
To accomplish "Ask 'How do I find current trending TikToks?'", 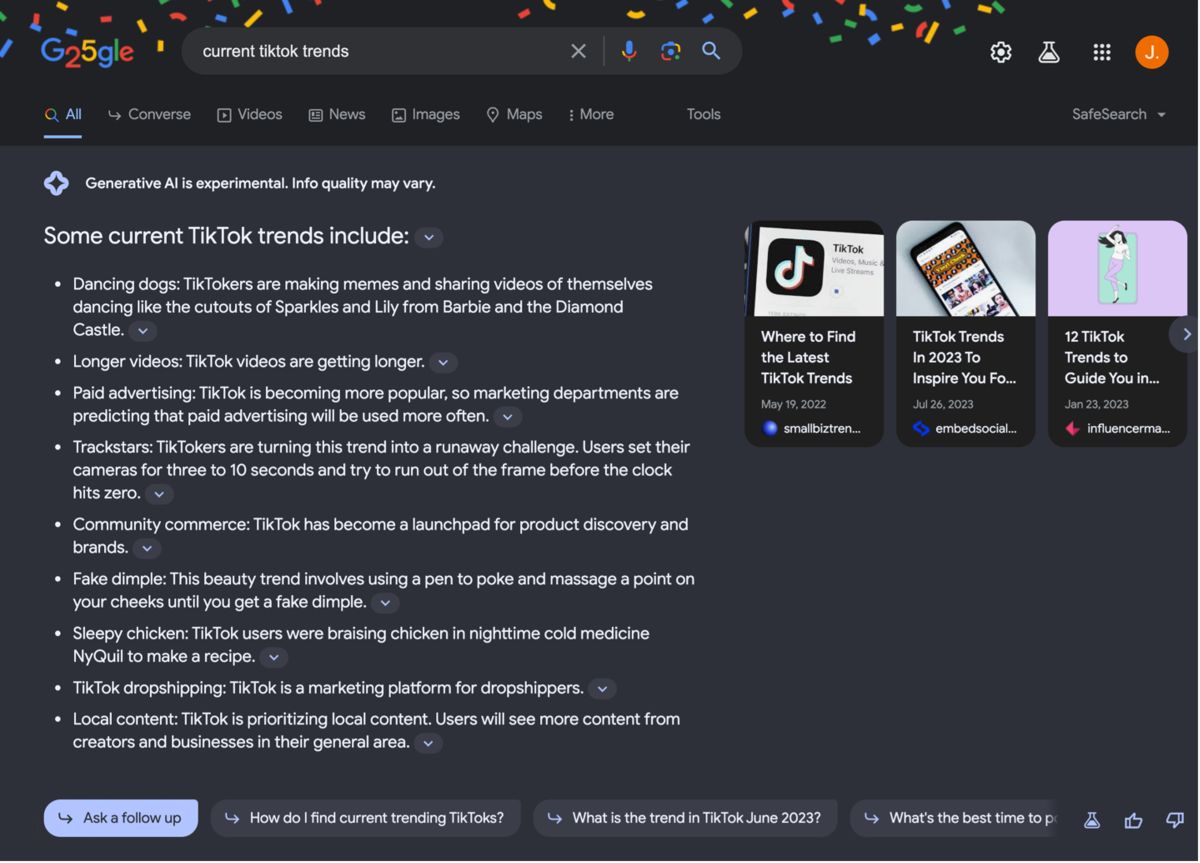I will coord(366,818).
